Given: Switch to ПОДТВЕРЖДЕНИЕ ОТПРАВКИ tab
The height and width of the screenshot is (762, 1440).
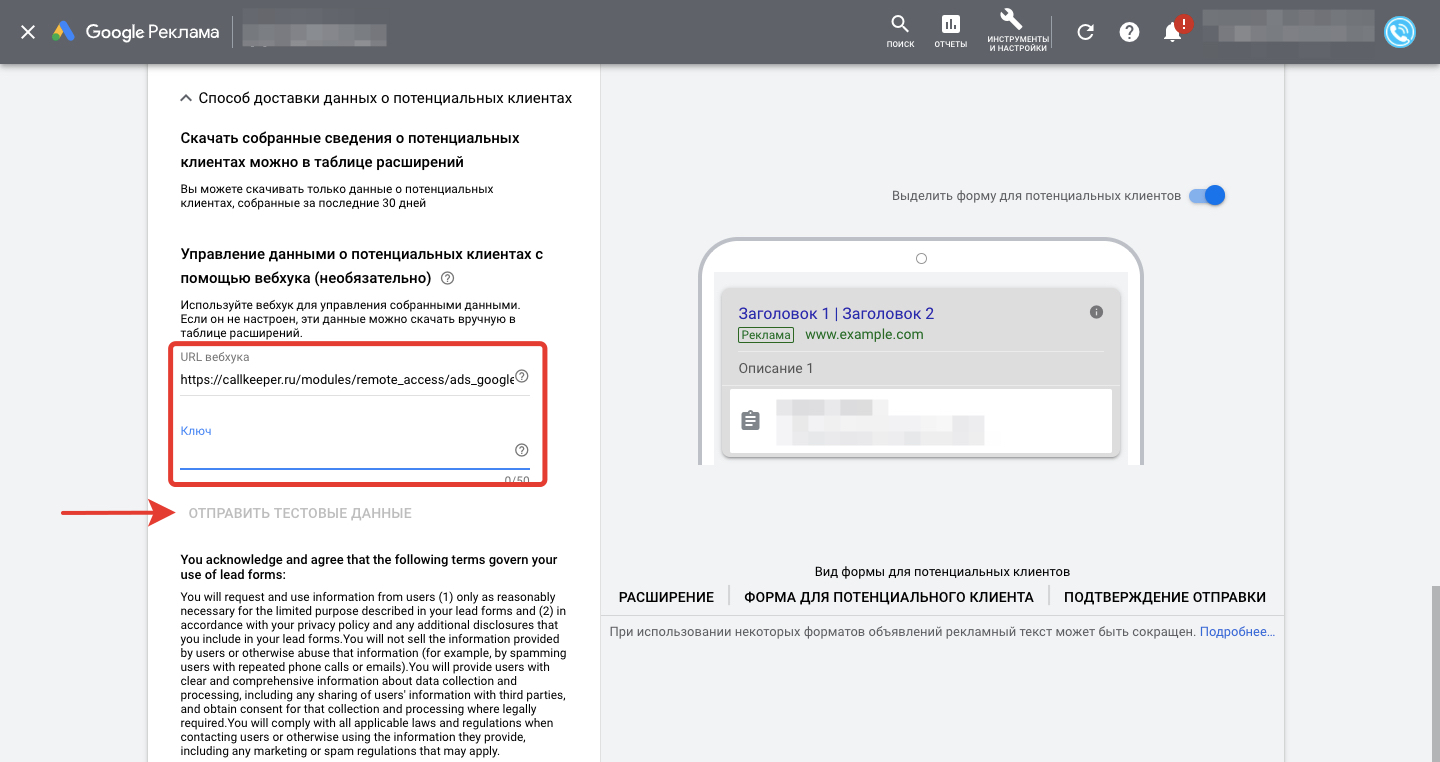Looking at the screenshot, I should (1165, 597).
